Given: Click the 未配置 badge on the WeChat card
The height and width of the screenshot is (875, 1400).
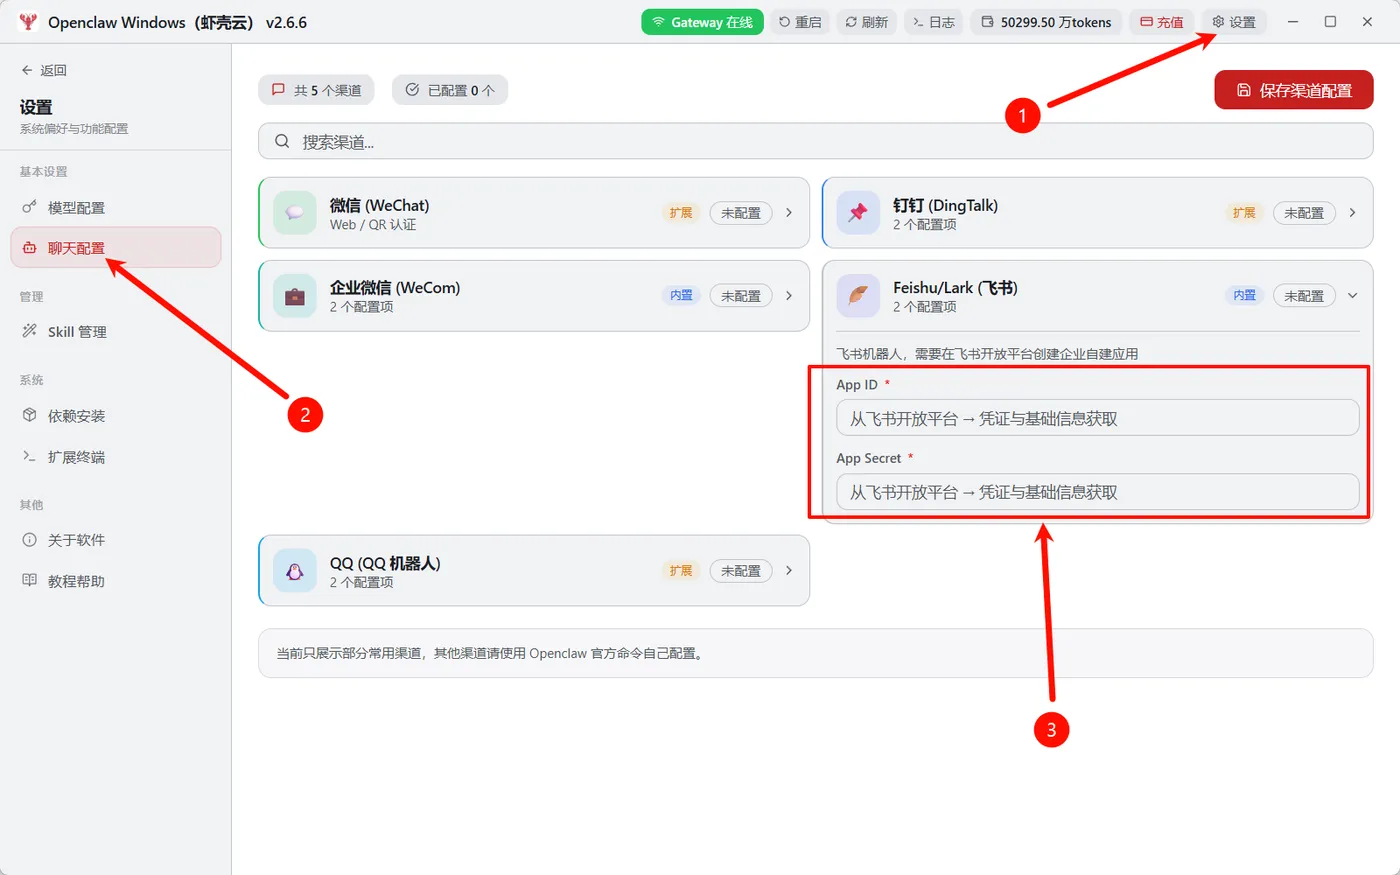Looking at the screenshot, I should point(741,213).
